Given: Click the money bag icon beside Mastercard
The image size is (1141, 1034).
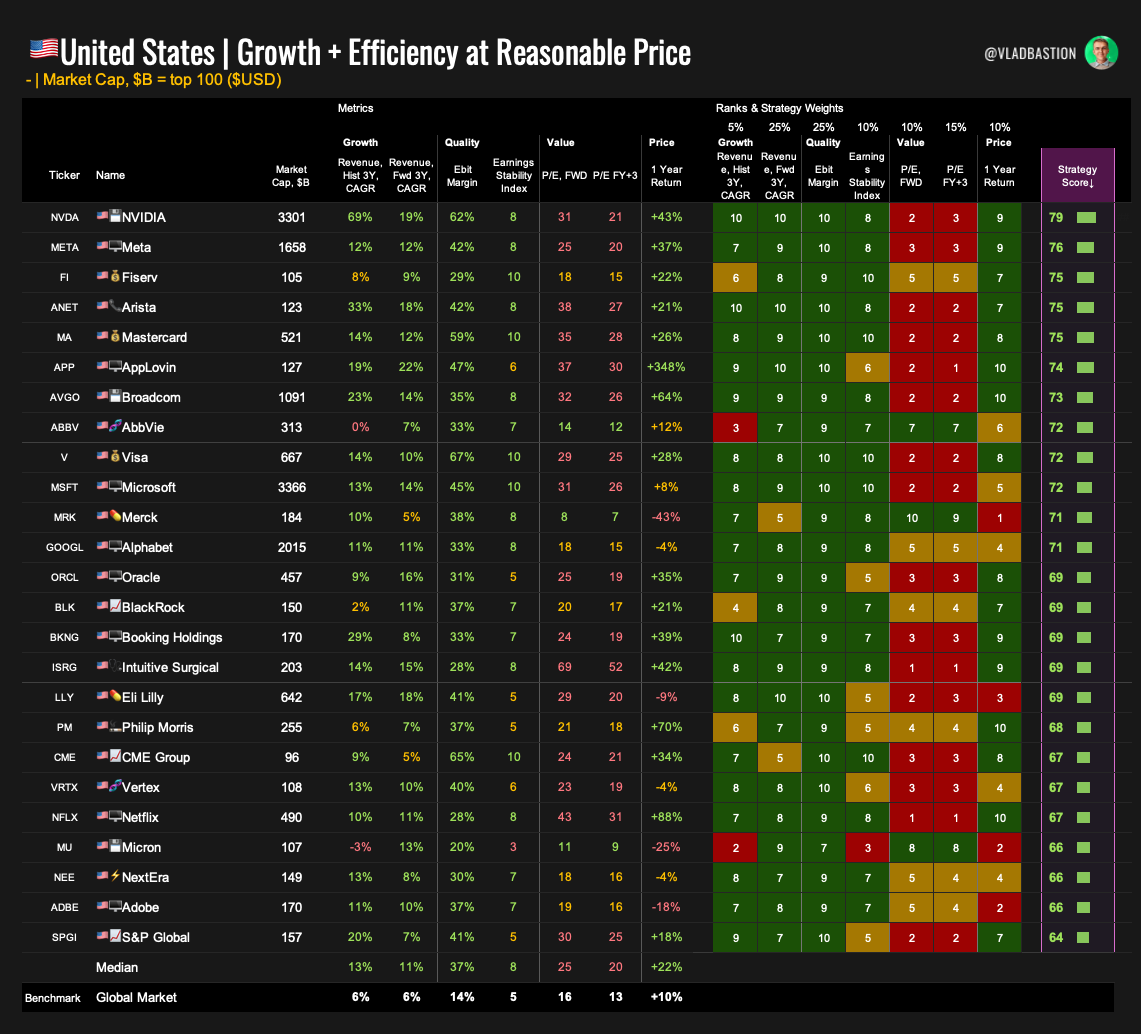Looking at the screenshot, I should click(x=115, y=336).
